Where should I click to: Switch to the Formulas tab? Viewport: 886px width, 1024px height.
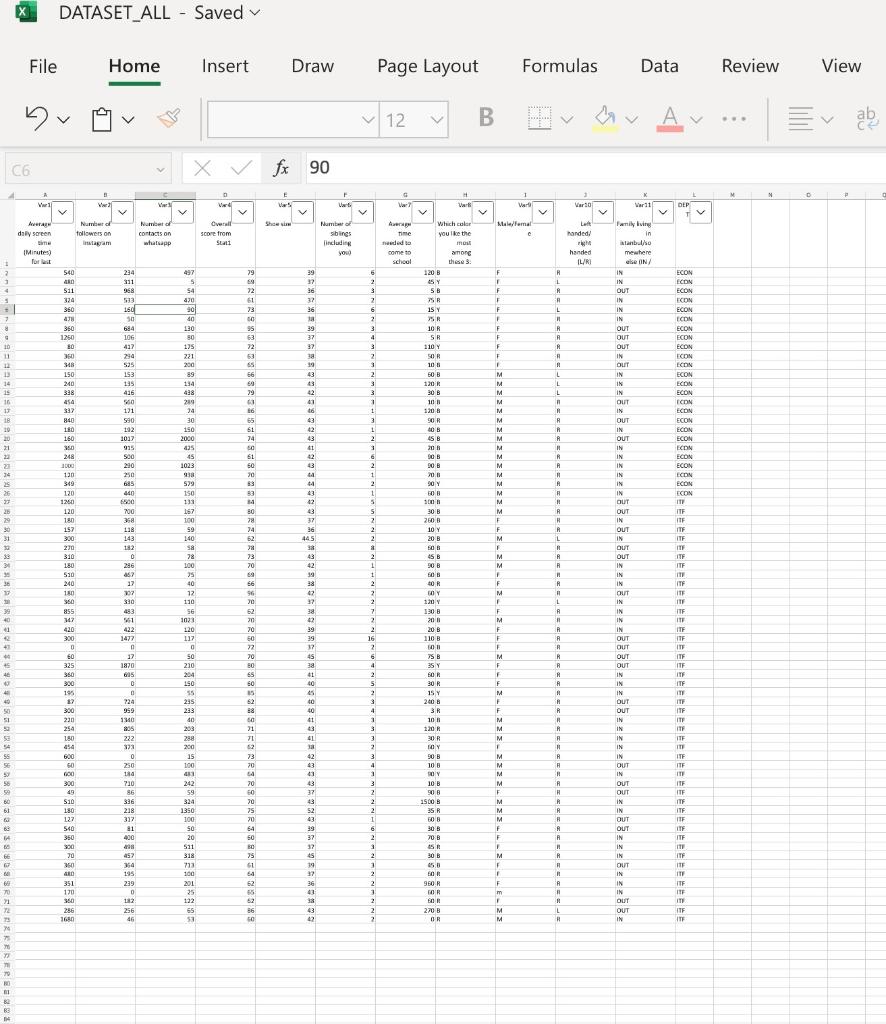pos(559,66)
